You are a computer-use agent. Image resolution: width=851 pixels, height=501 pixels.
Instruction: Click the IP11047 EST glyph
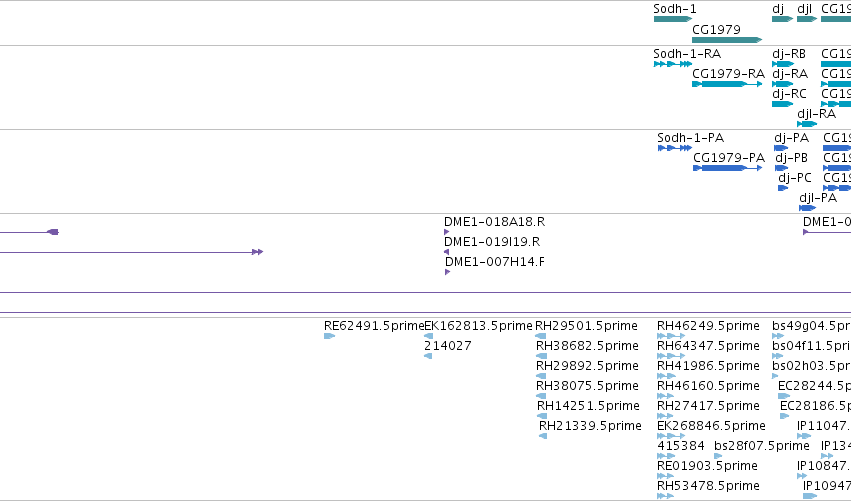(x=804, y=436)
